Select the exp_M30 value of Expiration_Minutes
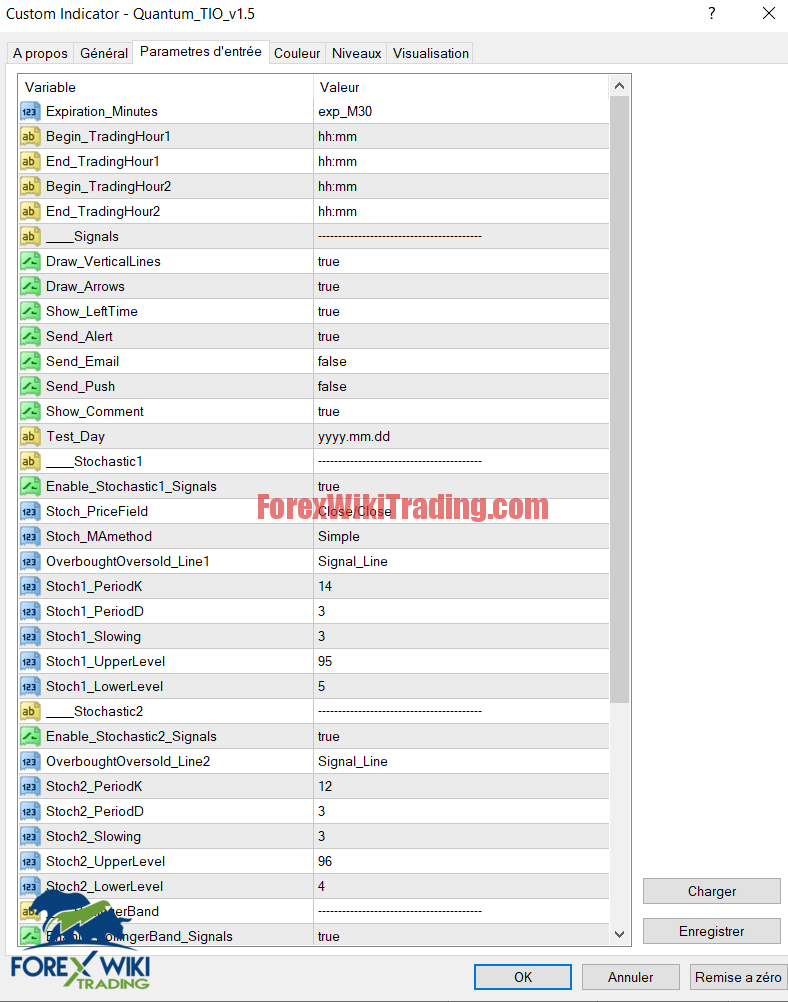 pyautogui.click(x=345, y=112)
